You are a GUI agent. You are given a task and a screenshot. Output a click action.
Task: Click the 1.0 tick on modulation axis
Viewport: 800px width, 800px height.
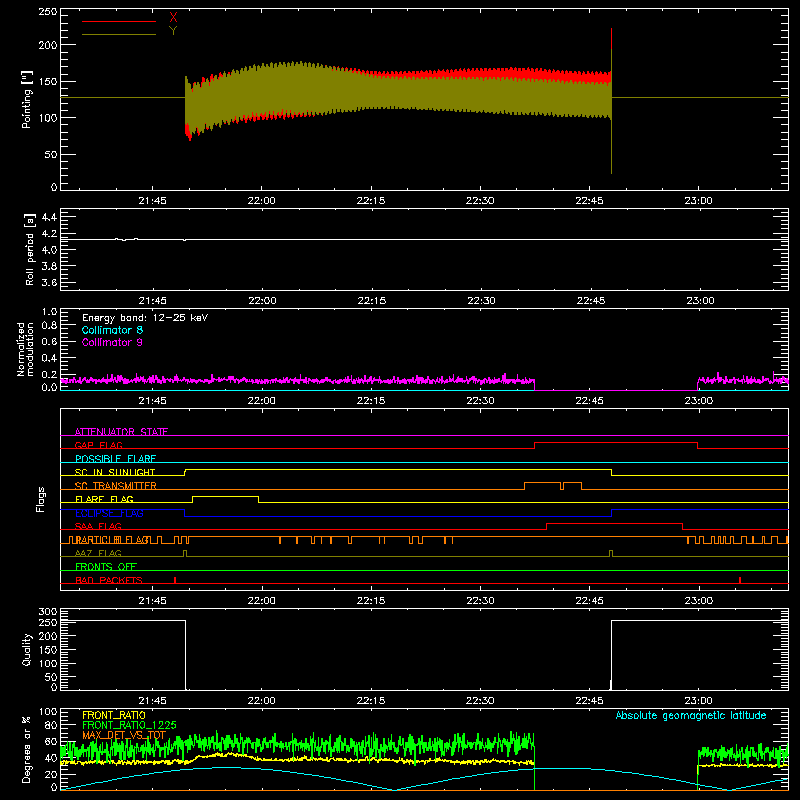49,312
